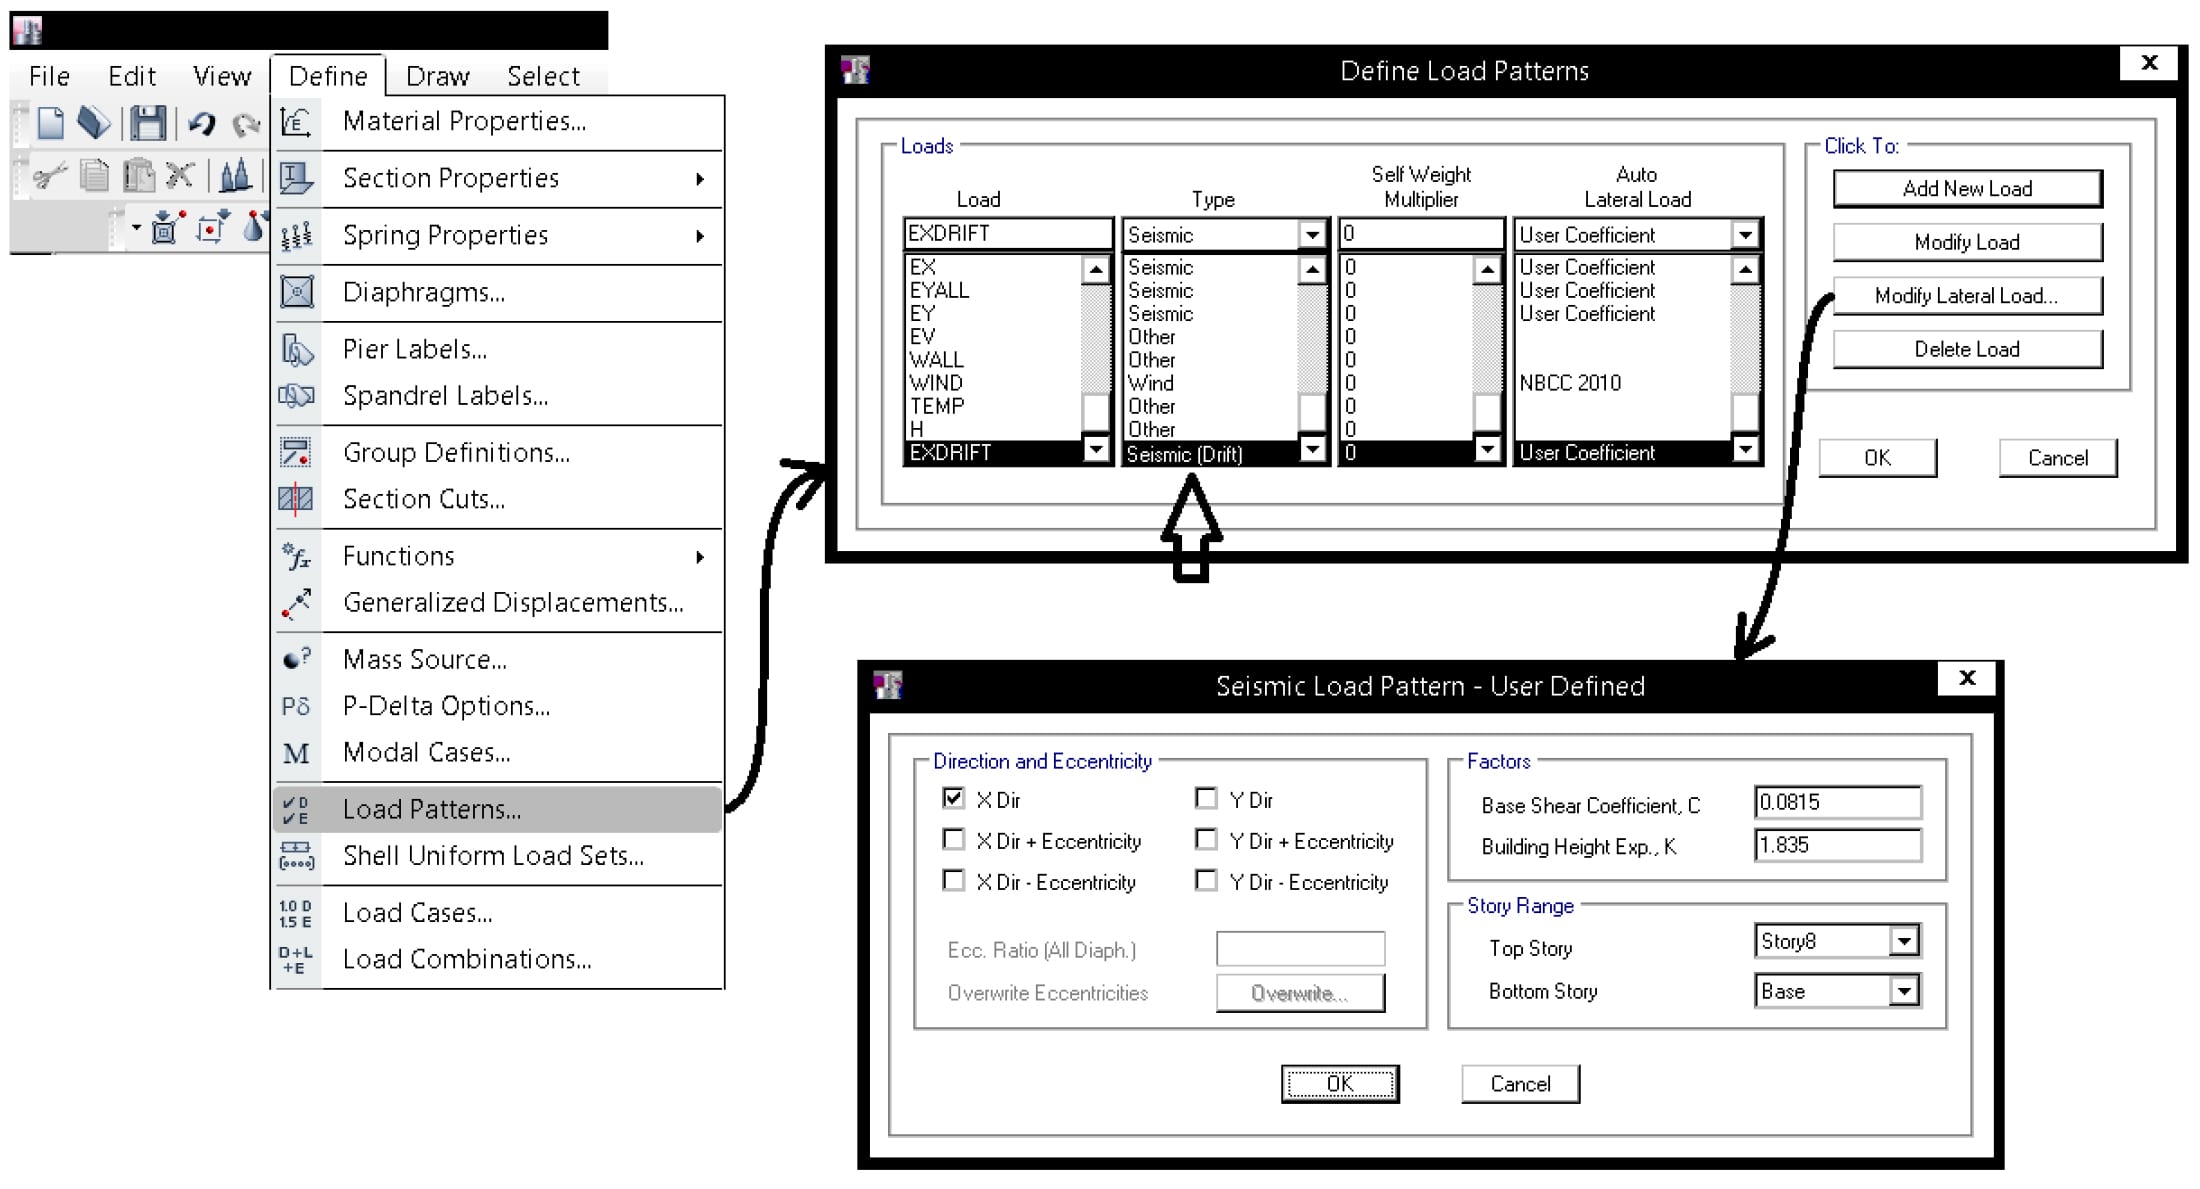Open the View menu
The image size is (2200, 1189).
(x=222, y=76)
